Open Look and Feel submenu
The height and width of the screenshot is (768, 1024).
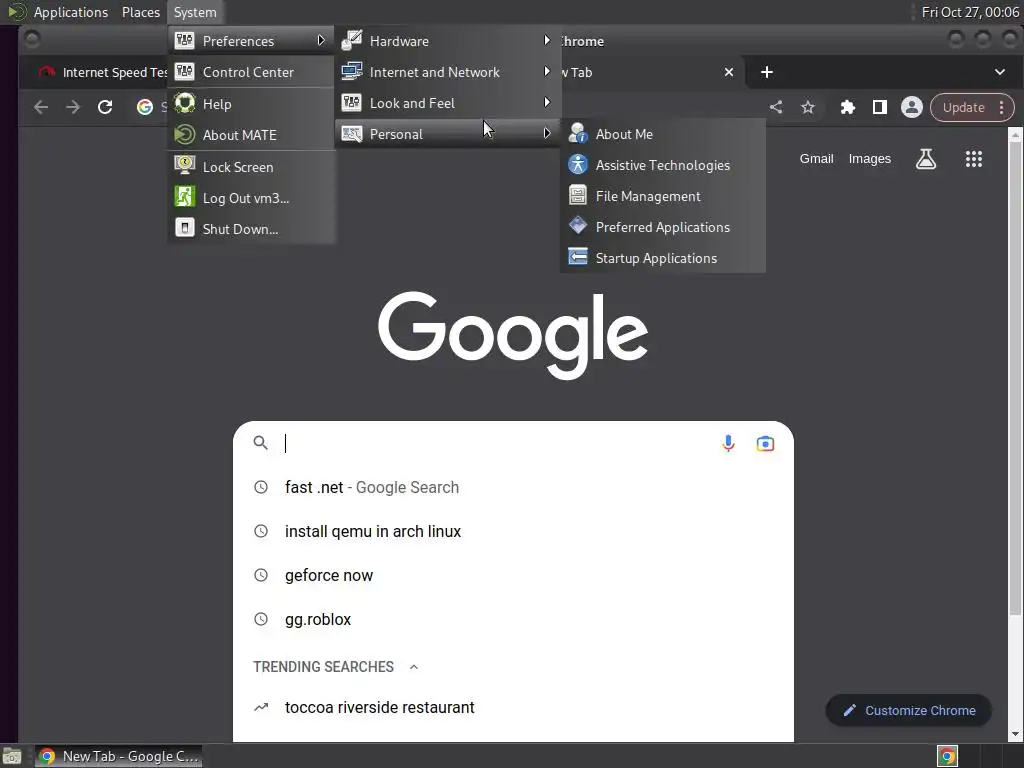(x=447, y=103)
